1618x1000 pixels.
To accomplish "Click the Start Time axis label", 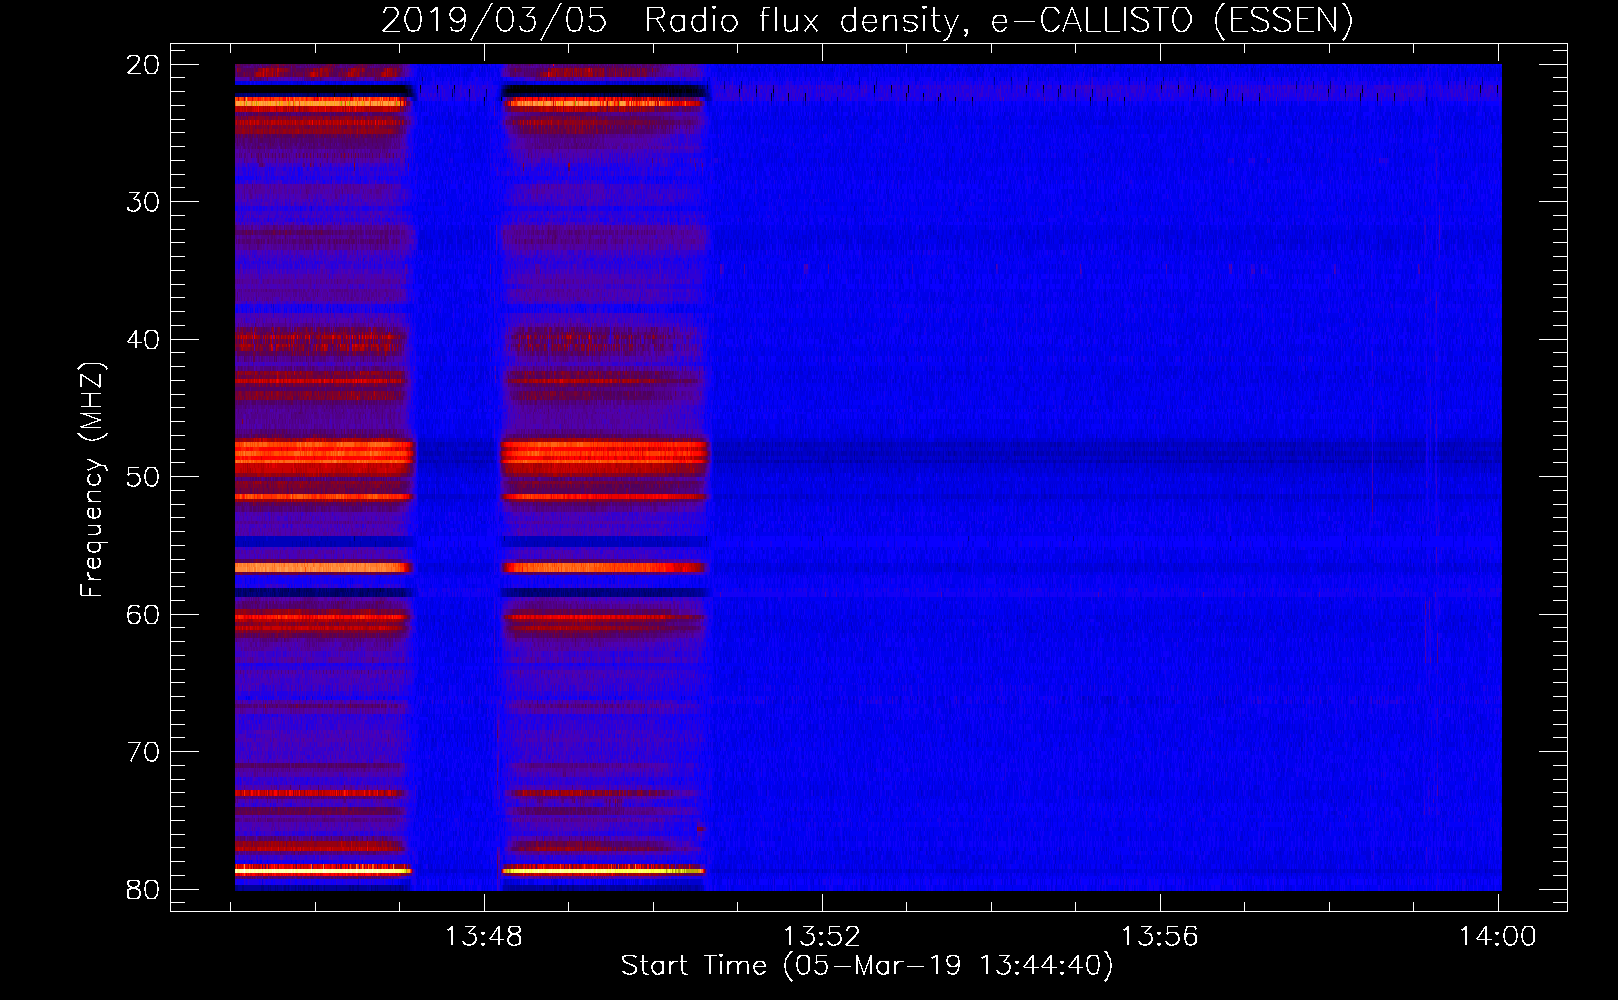I will 867,966.
